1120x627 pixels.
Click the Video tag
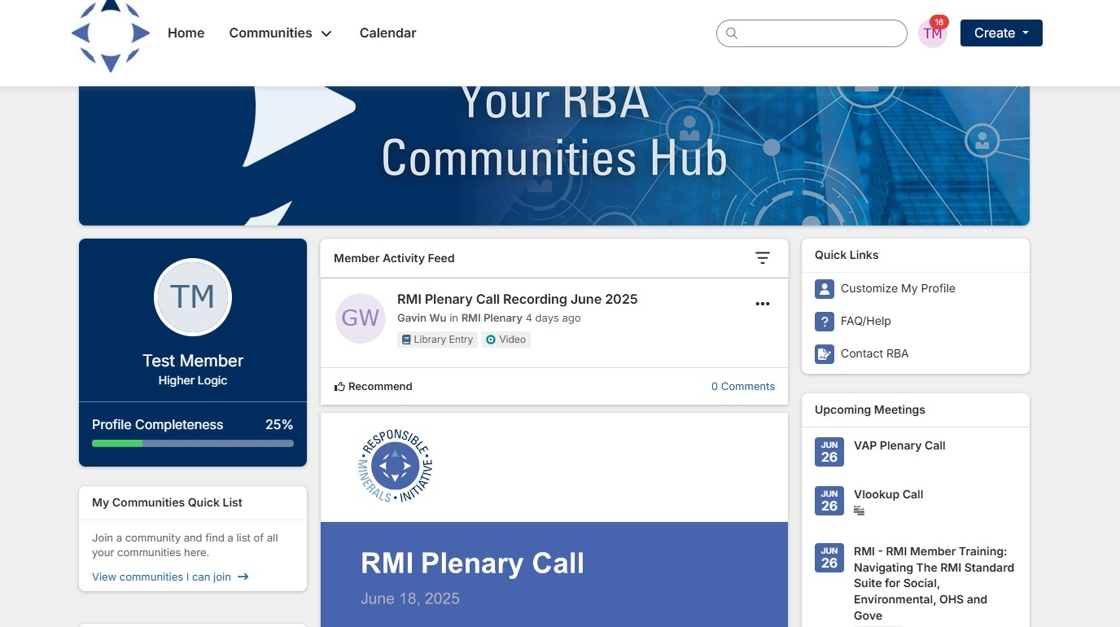[506, 339]
